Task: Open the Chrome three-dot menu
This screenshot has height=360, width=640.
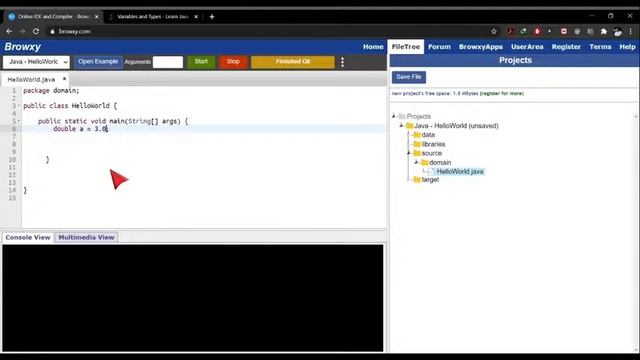Action: pos(631,31)
